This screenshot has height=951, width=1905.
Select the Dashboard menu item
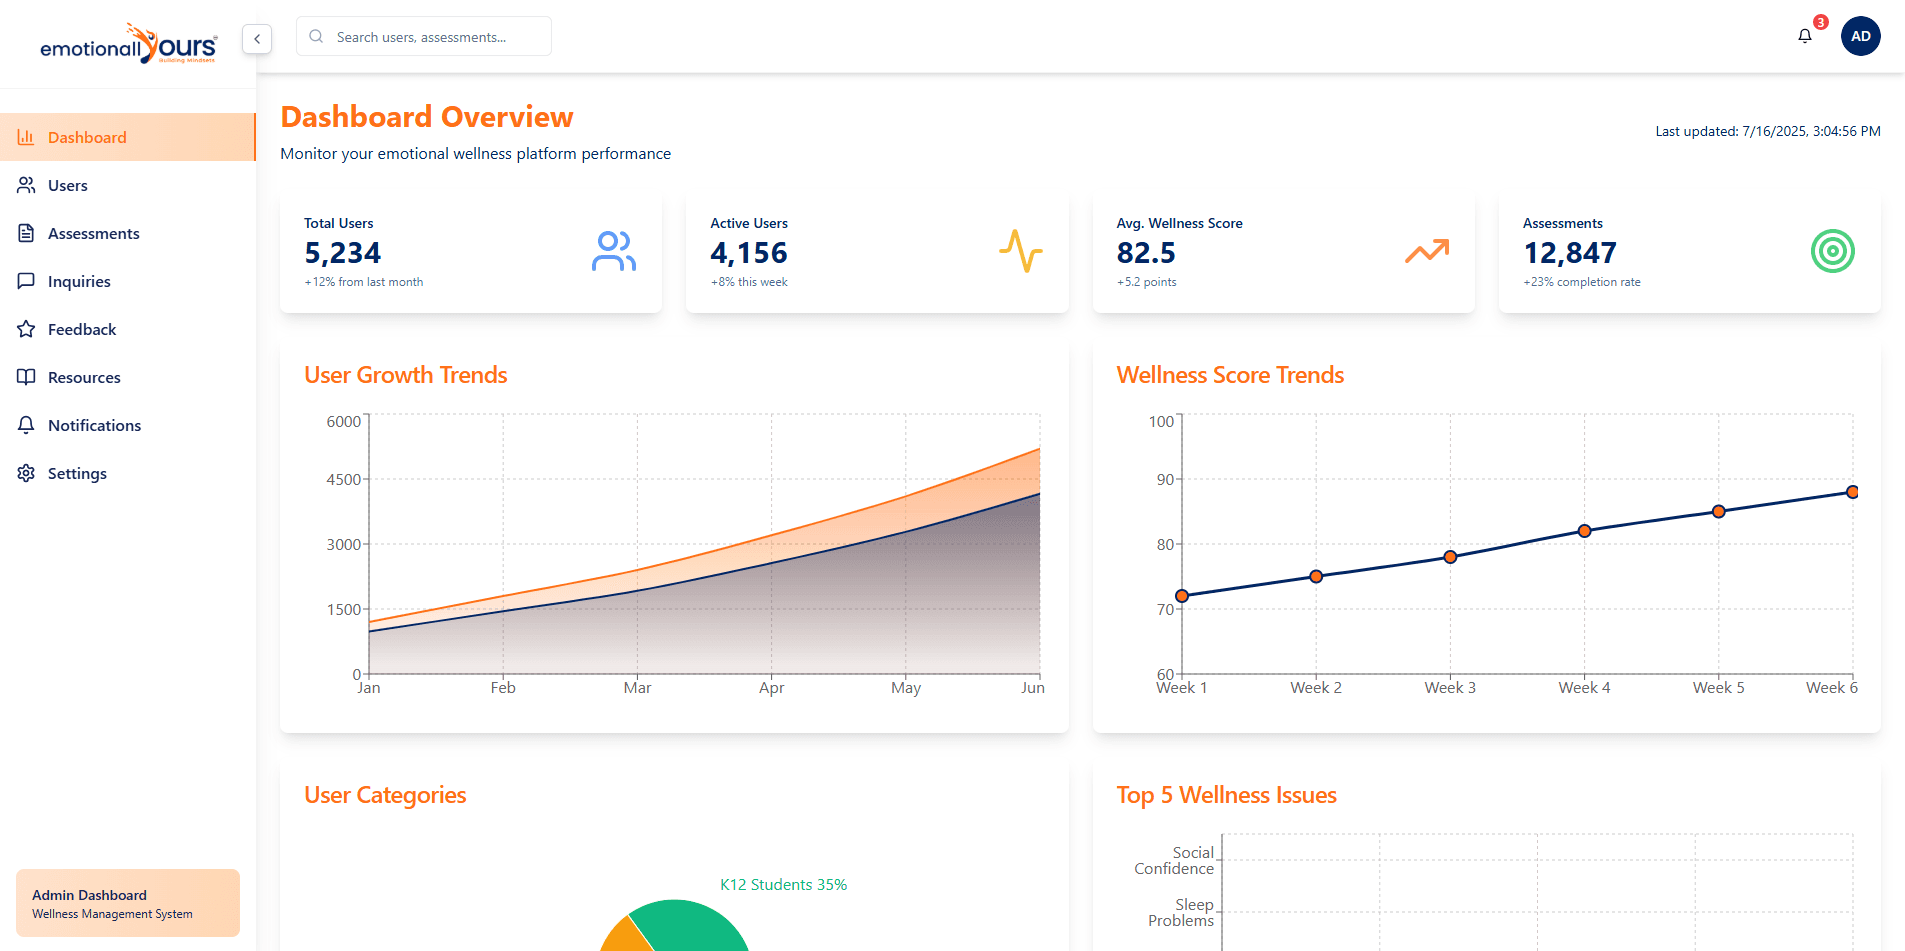87,137
